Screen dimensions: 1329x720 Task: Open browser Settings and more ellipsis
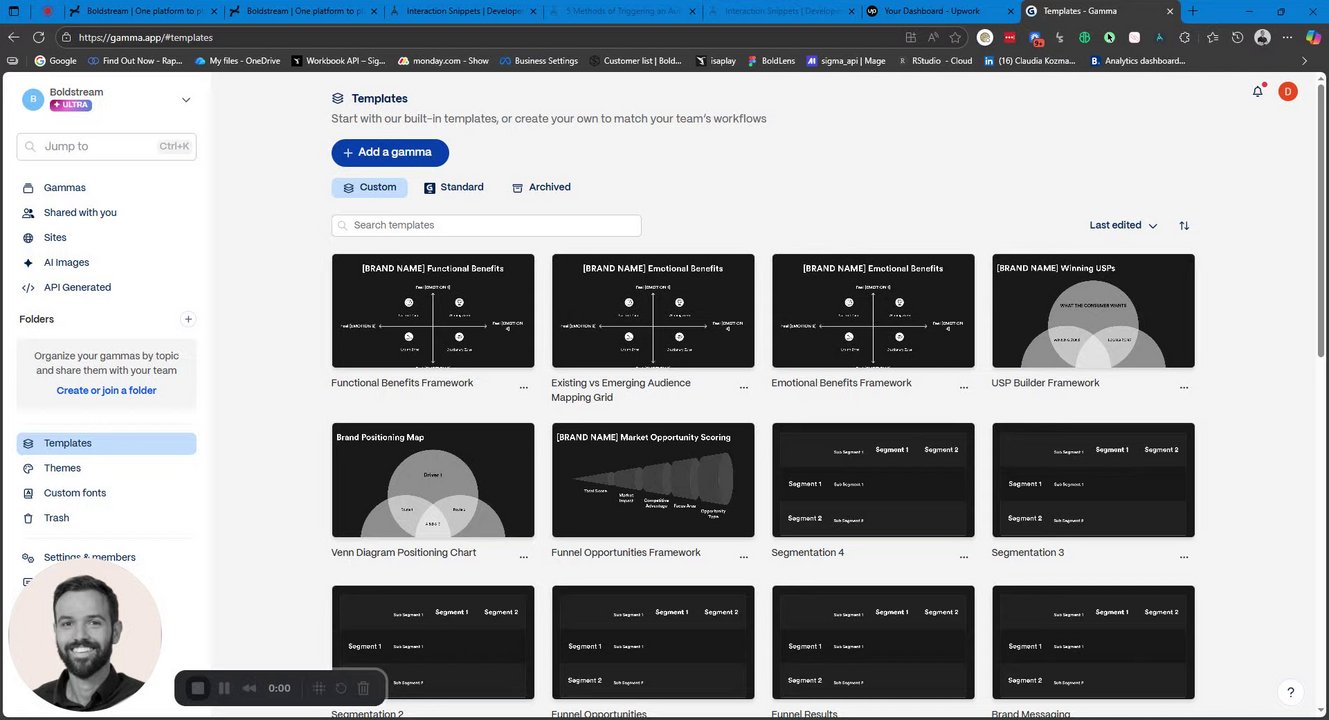pos(1288,37)
